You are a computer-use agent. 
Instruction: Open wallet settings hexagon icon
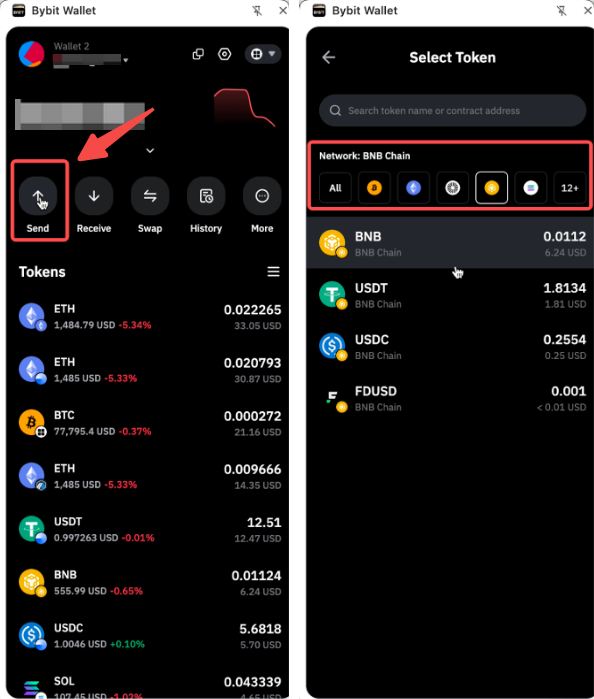(x=224, y=54)
